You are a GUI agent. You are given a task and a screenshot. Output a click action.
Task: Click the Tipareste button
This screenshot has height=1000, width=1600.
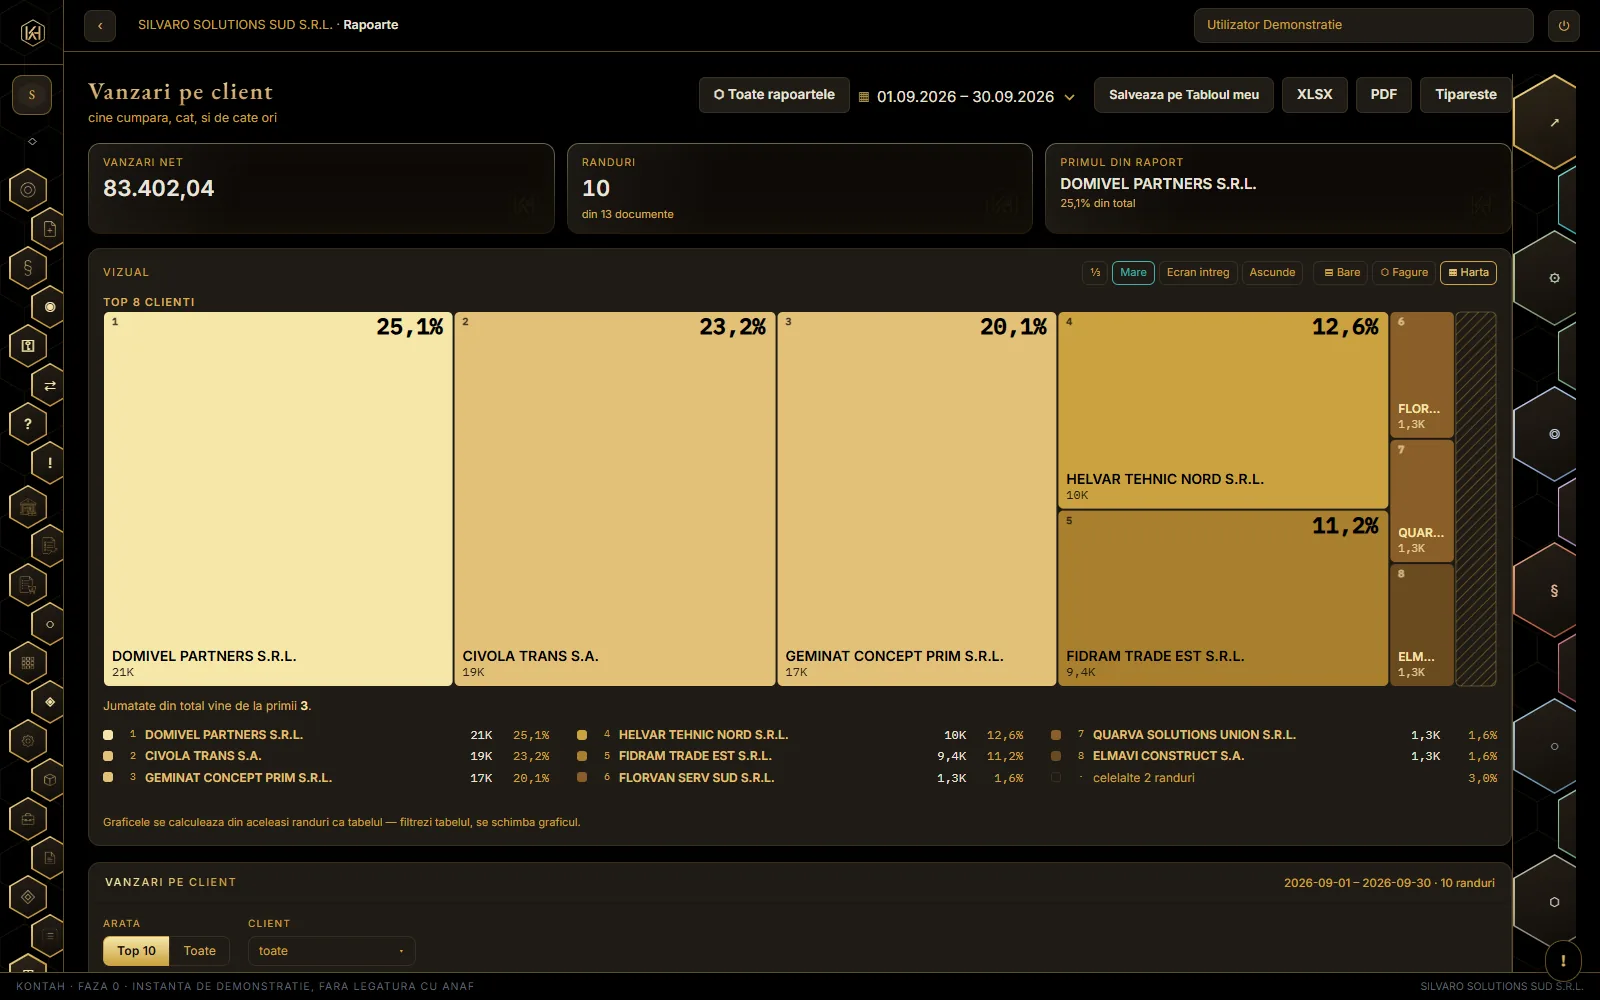pyautogui.click(x=1466, y=95)
